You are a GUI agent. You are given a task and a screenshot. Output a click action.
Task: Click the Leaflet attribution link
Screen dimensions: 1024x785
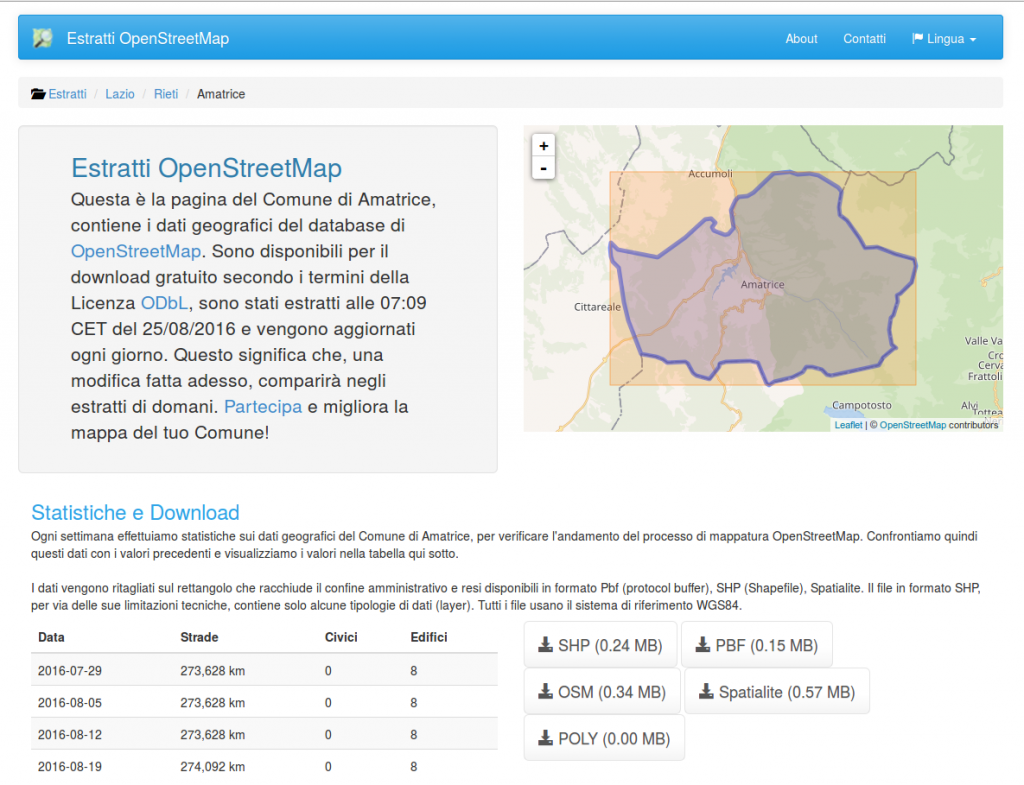847,424
